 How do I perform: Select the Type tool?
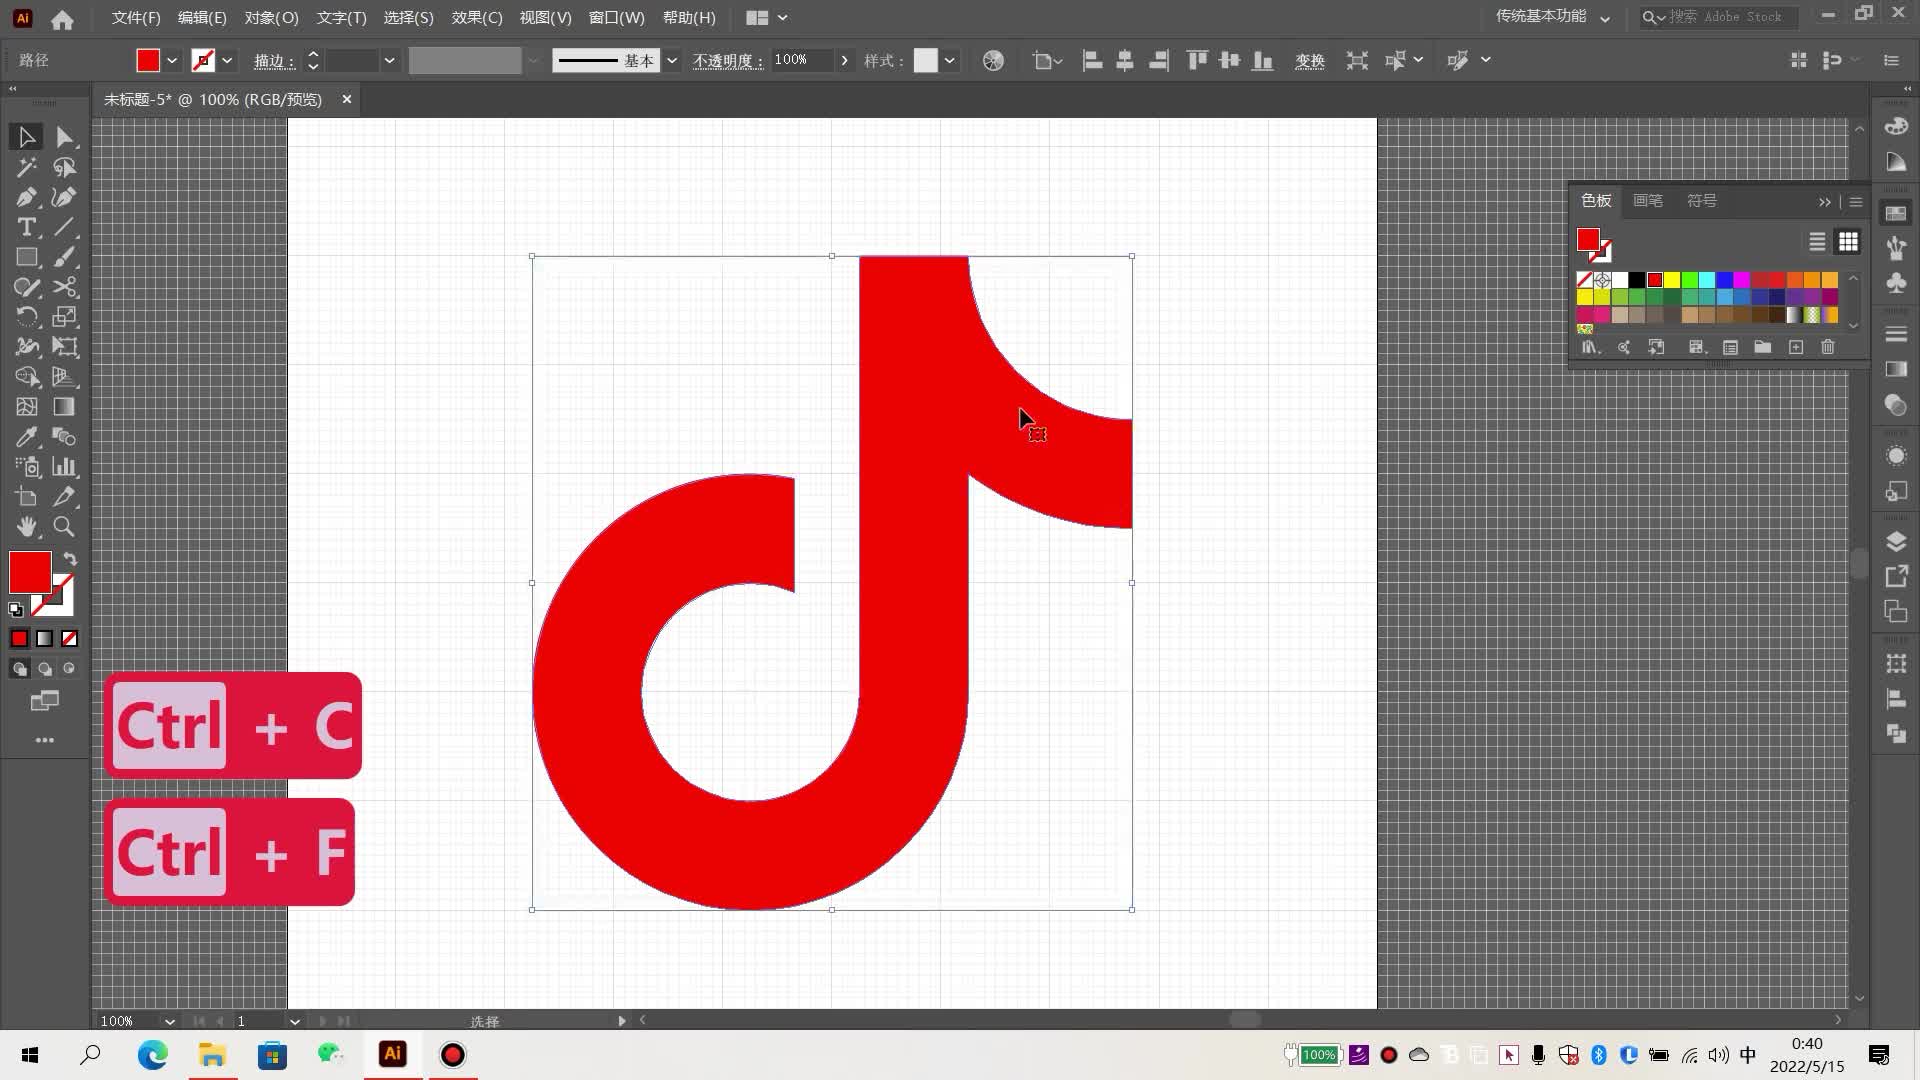click(x=26, y=227)
